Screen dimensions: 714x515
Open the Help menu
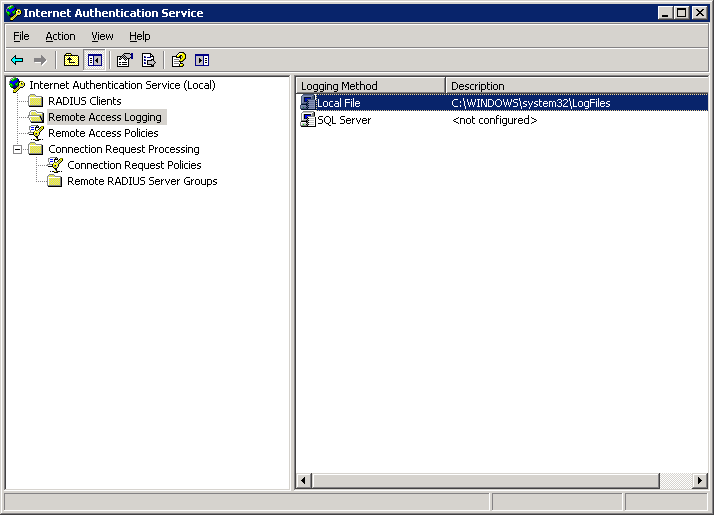pos(139,36)
